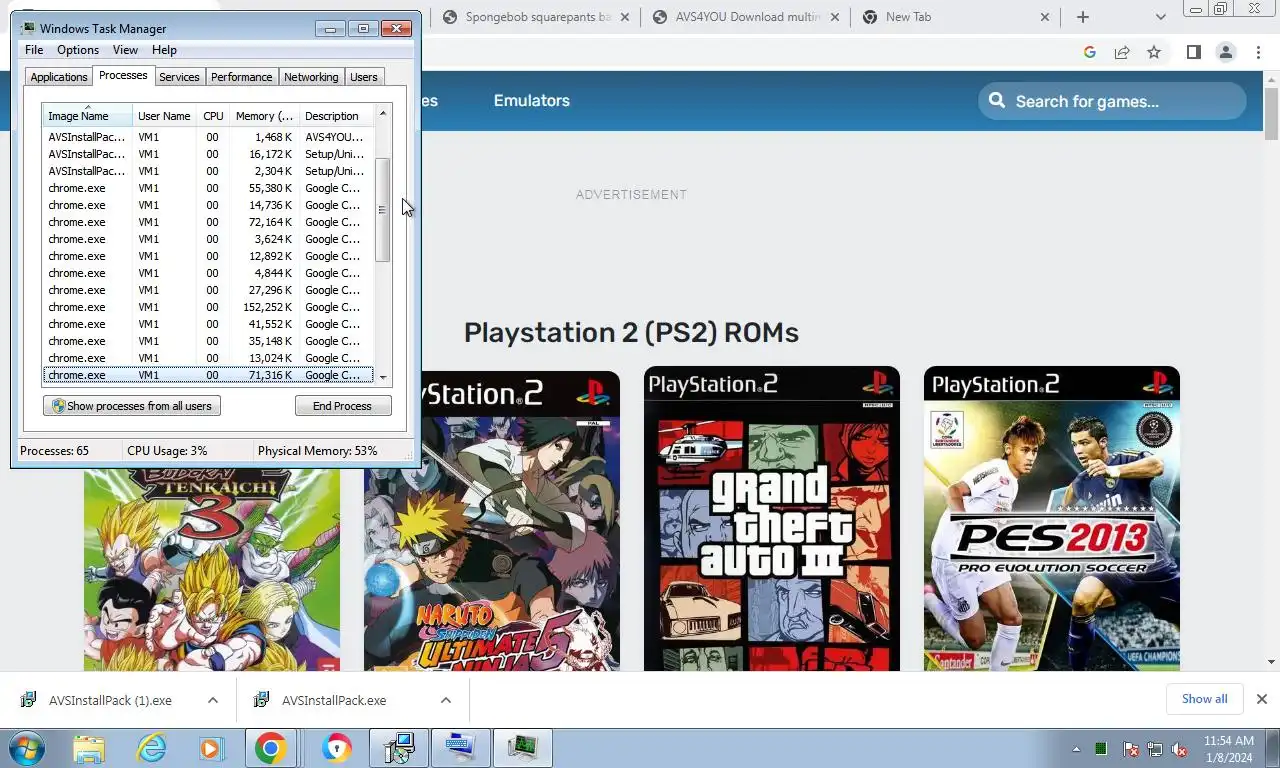Select the chrome.exe row using 55,380 K

208,188
